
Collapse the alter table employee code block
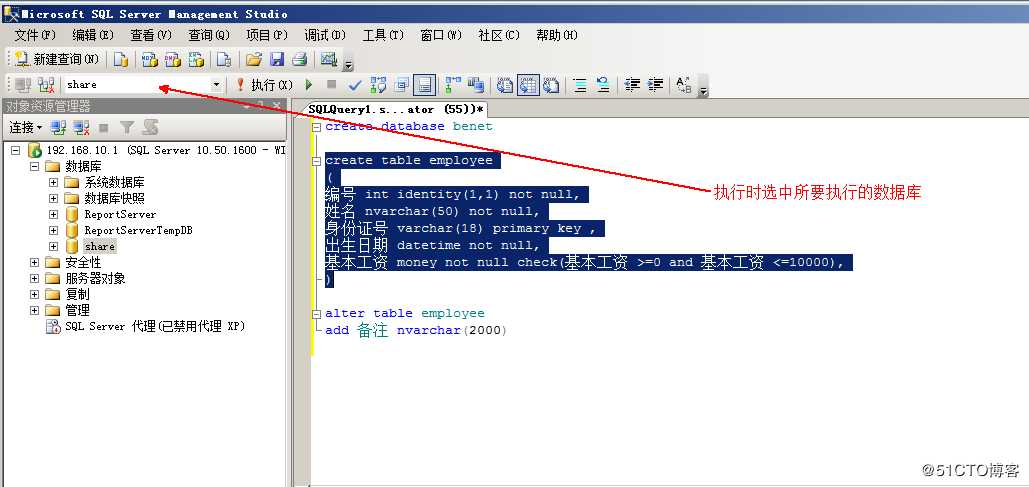pos(317,314)
